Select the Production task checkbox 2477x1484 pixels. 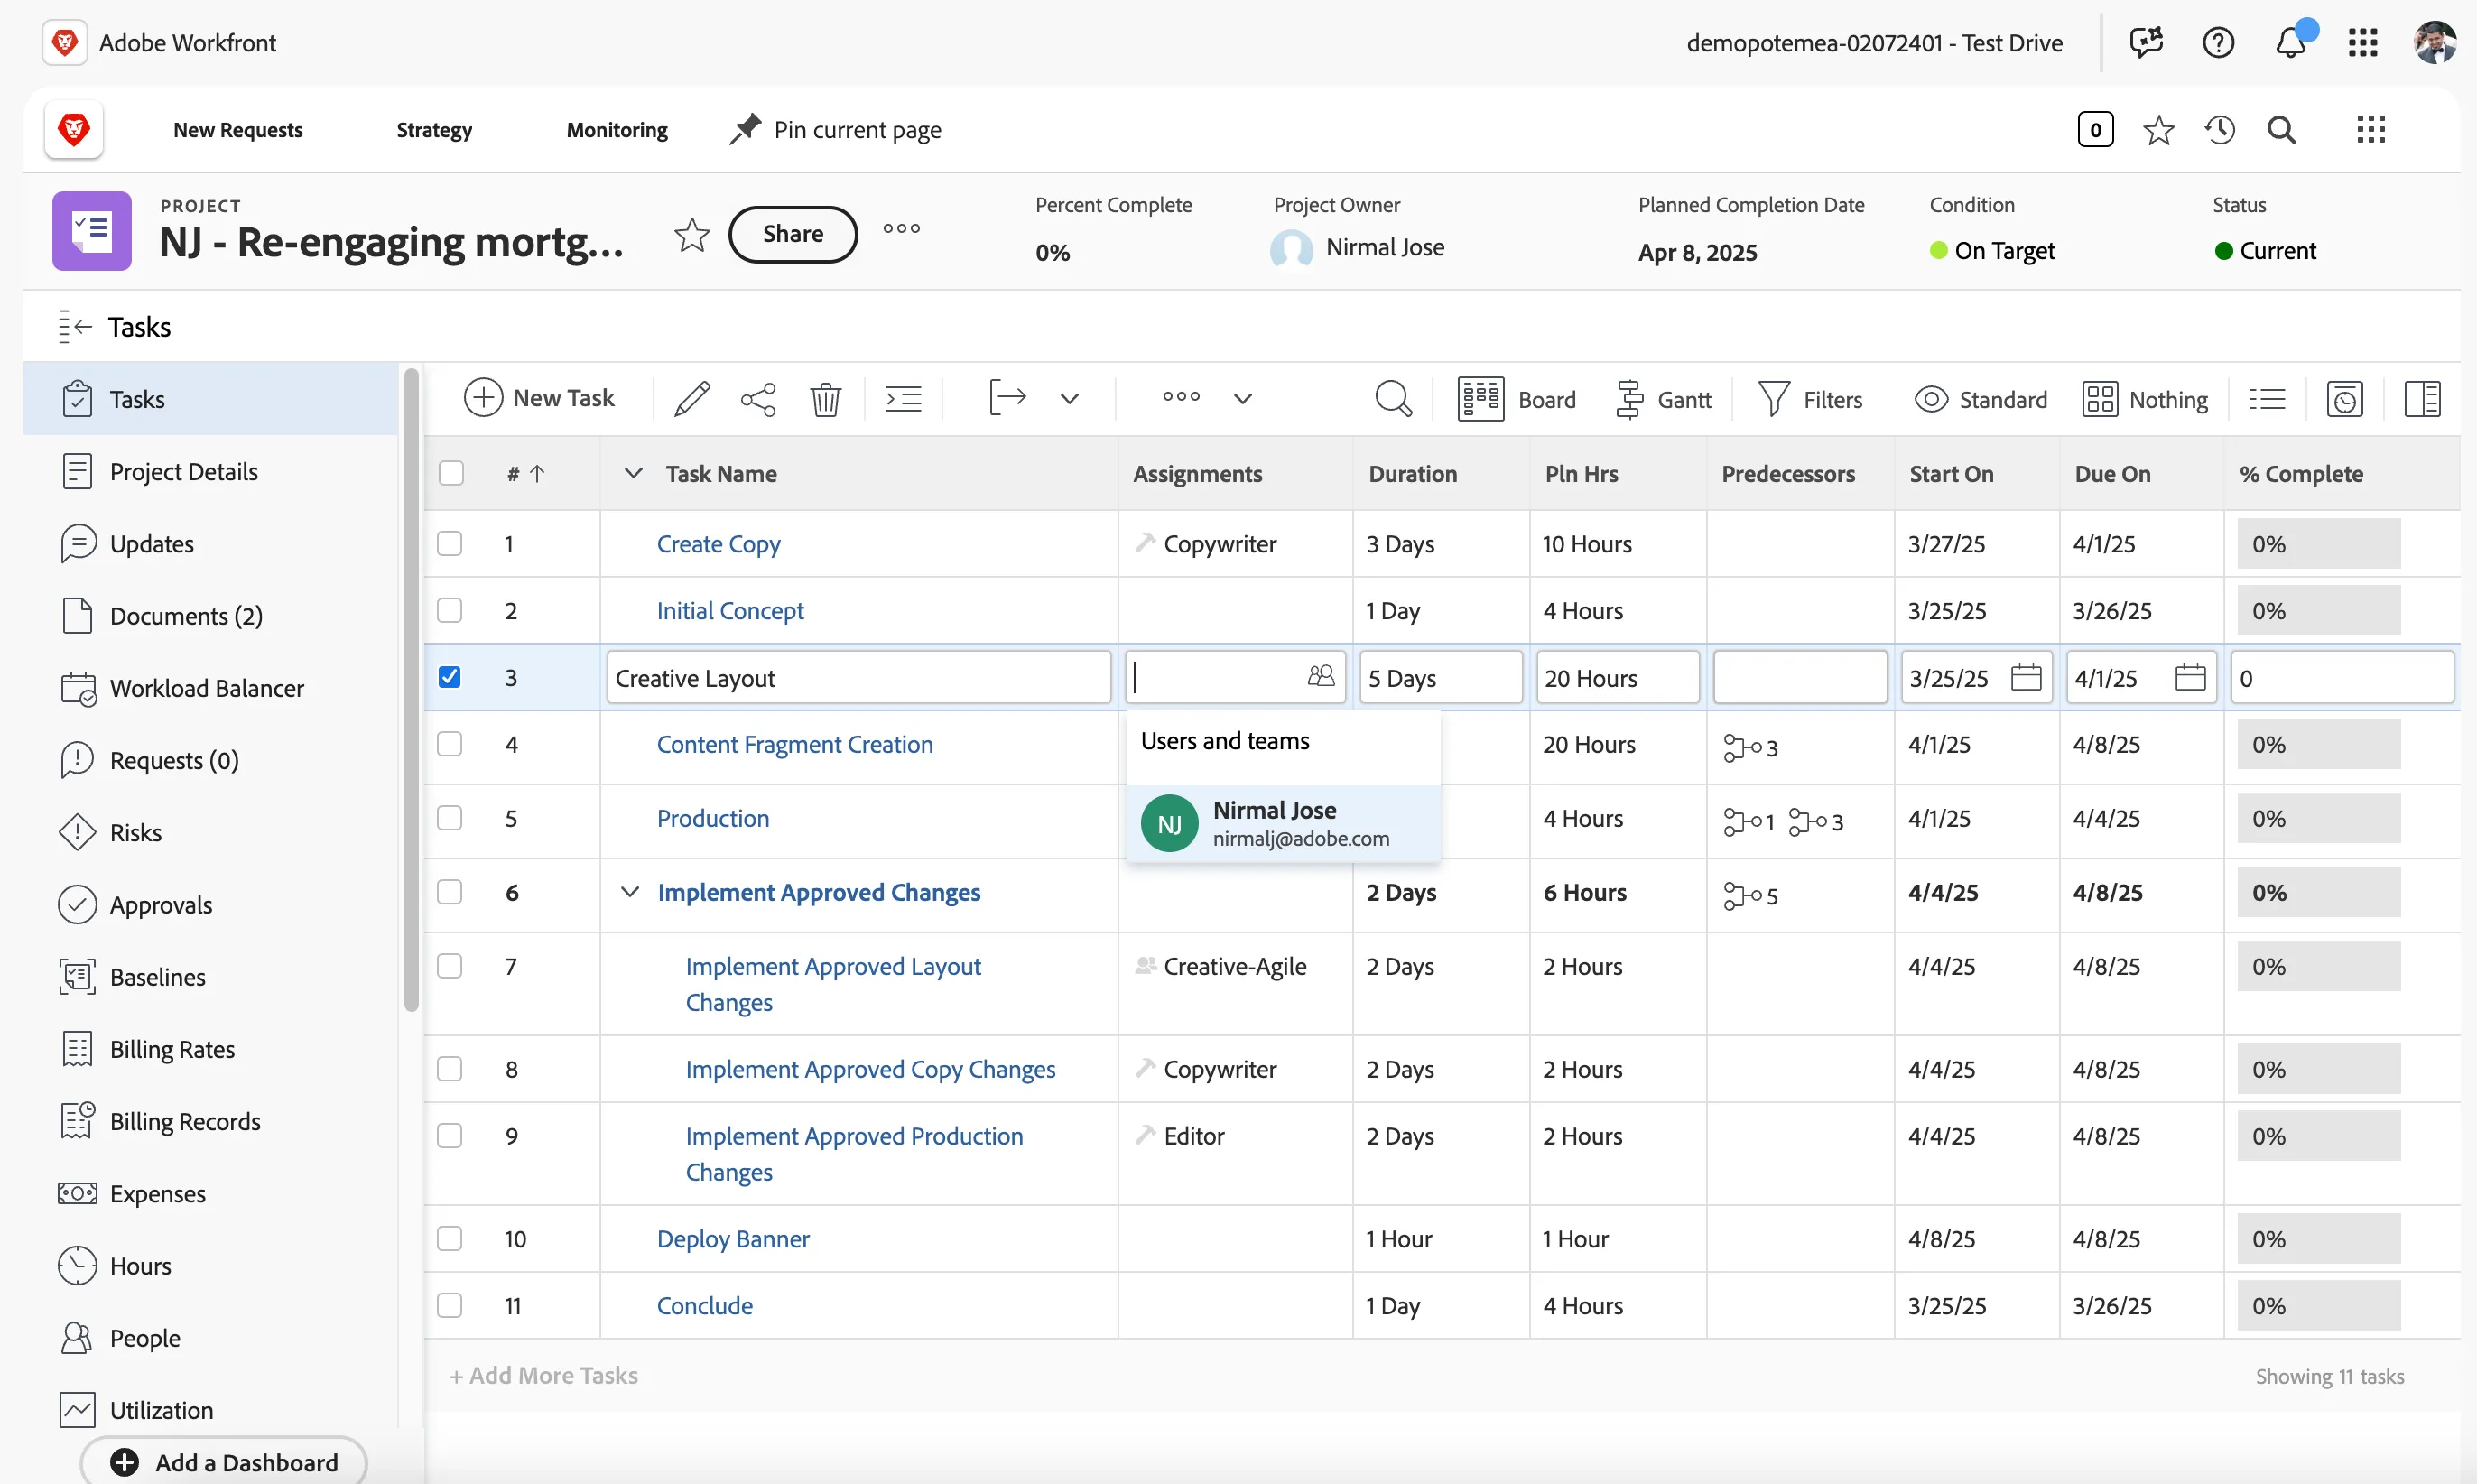coord(450,818)
